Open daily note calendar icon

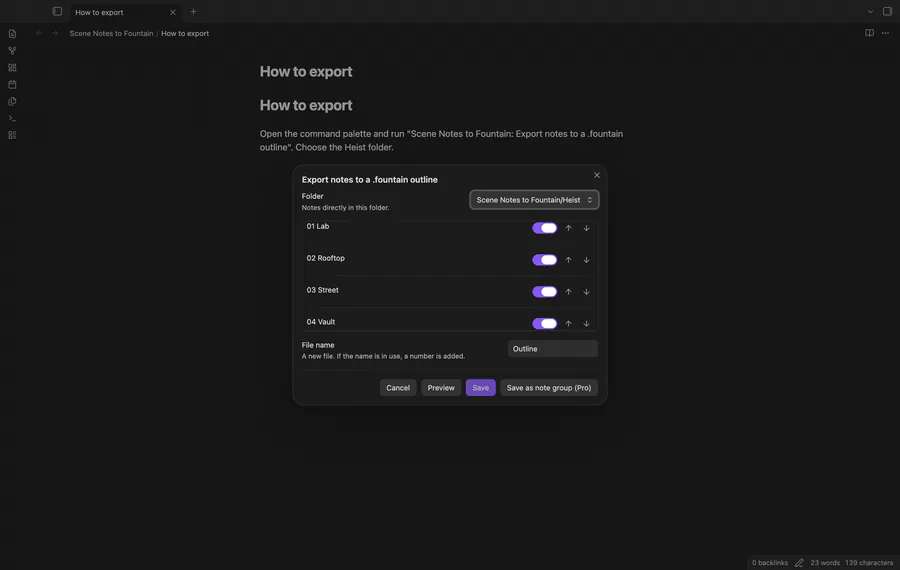pos(12,84)
